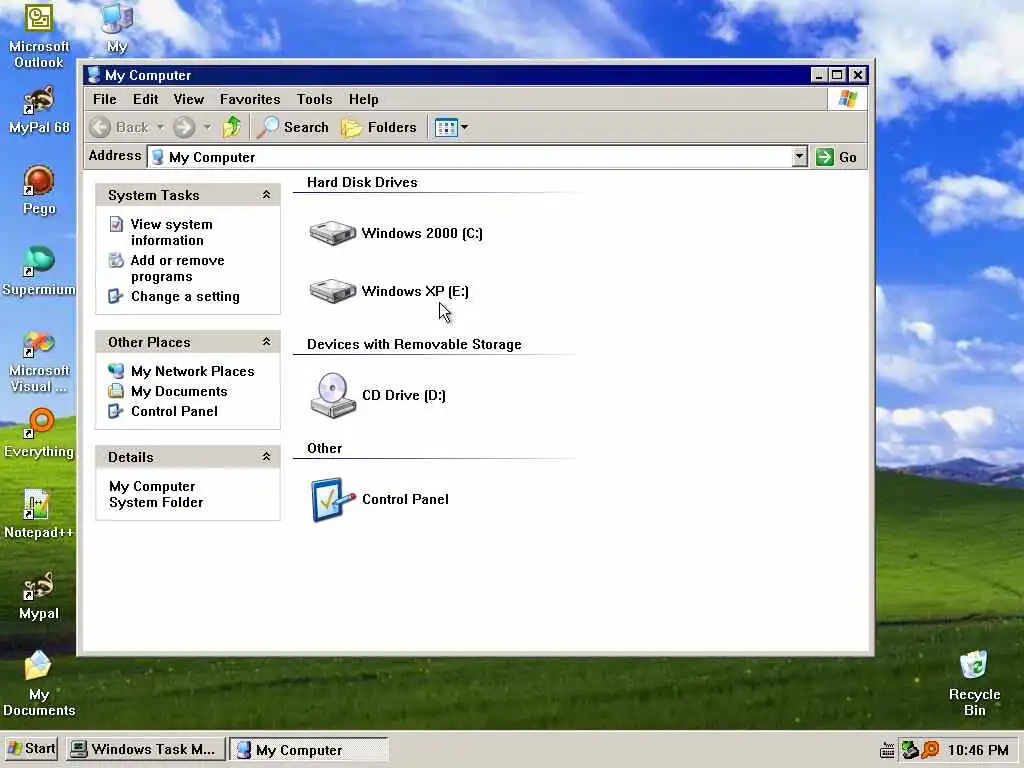Select the CD Drive (D:) icon
1024x768 pixels.
pos(332,395)
